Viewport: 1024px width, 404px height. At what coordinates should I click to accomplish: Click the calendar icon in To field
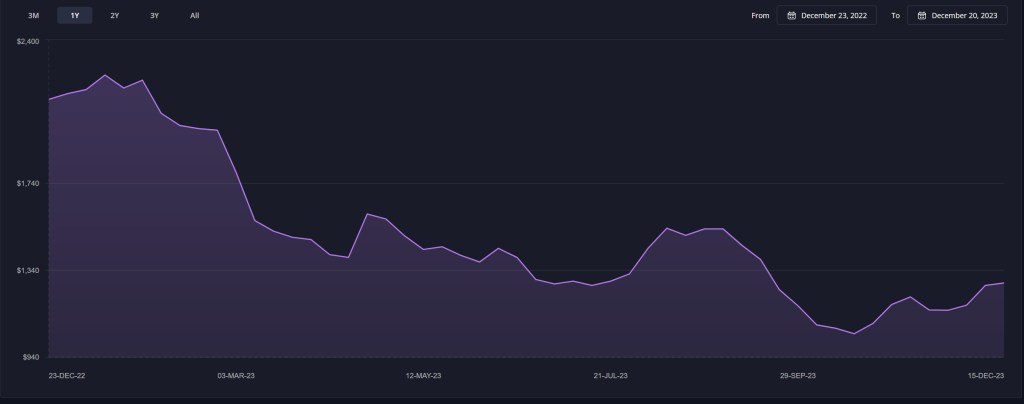(x=921, y=16)
